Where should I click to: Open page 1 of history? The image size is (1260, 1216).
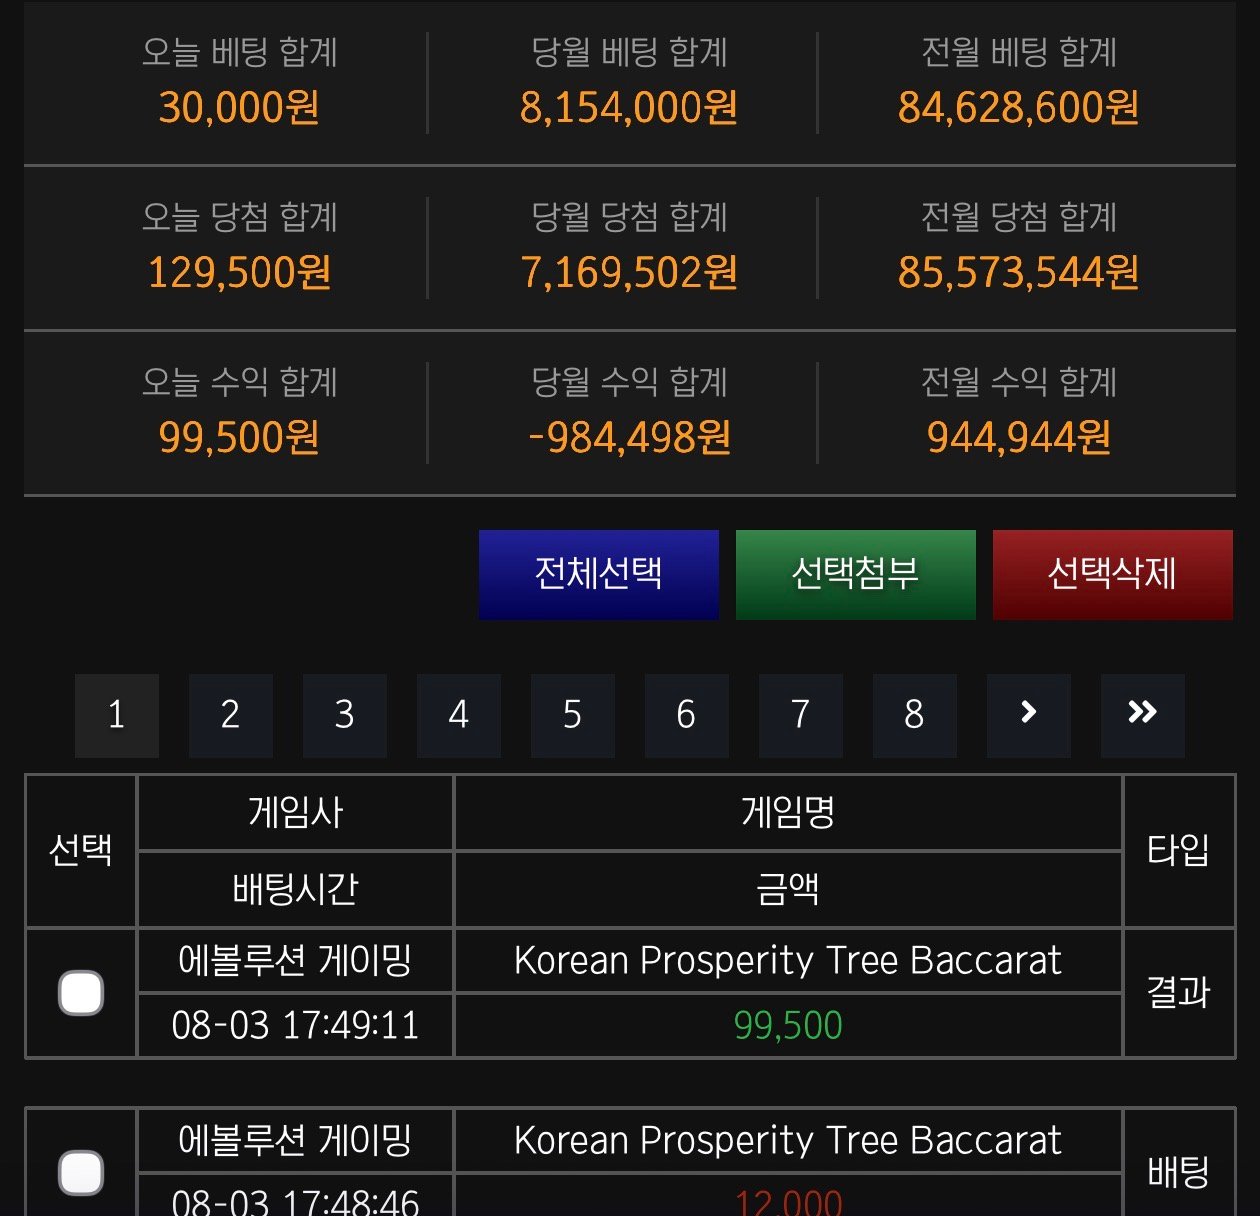tap(116, 714)
